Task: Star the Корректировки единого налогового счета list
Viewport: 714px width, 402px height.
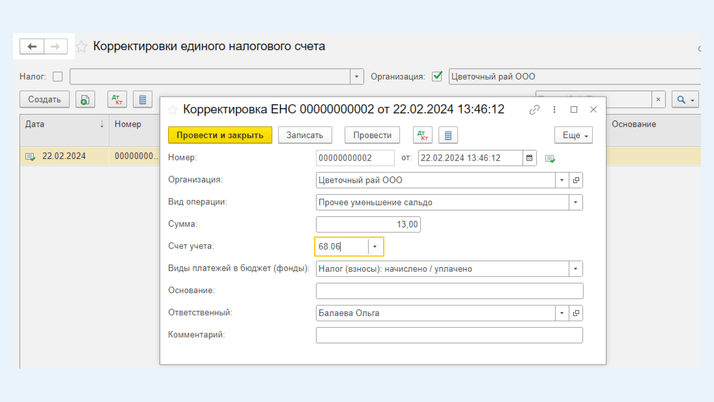Action: click(x=82, y=46)
